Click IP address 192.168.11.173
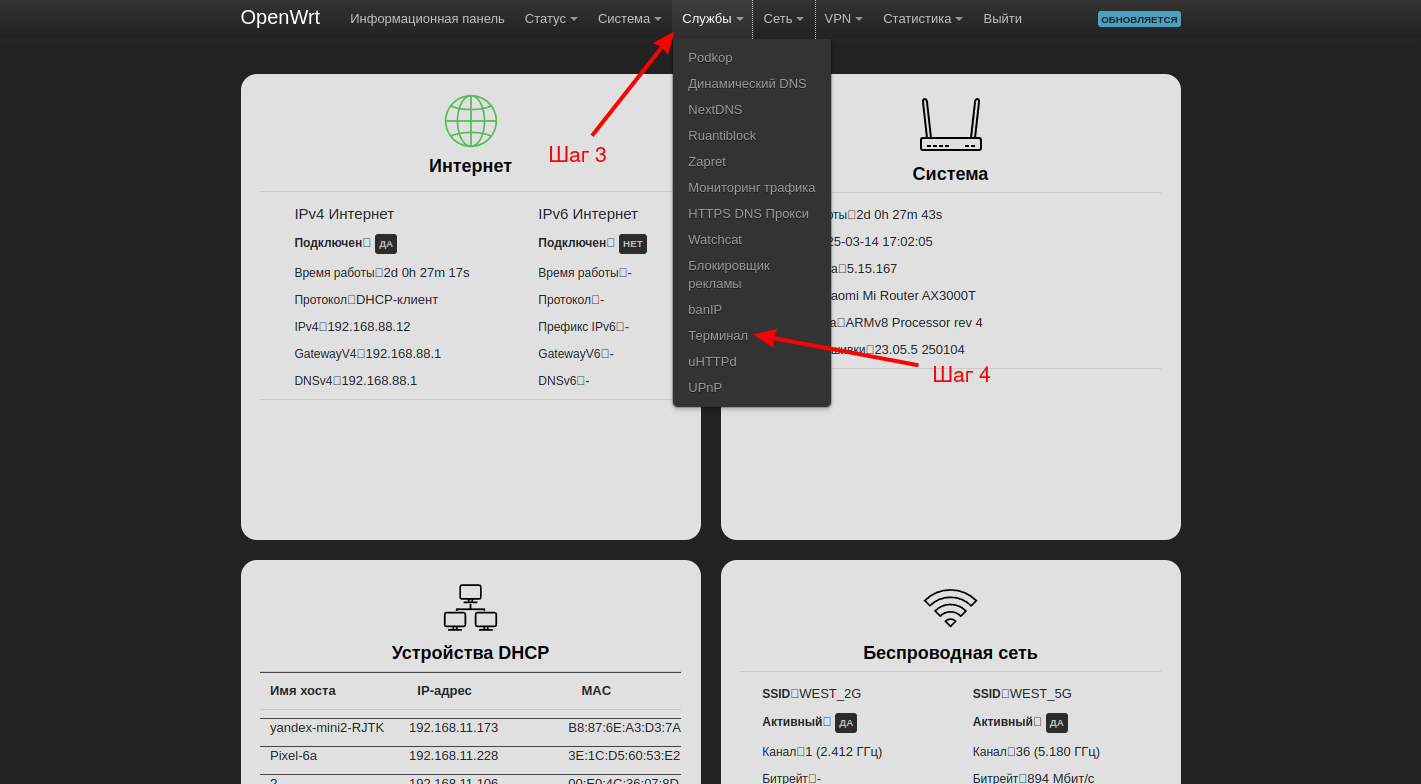Screen dimensions: 1421x784 453,728
